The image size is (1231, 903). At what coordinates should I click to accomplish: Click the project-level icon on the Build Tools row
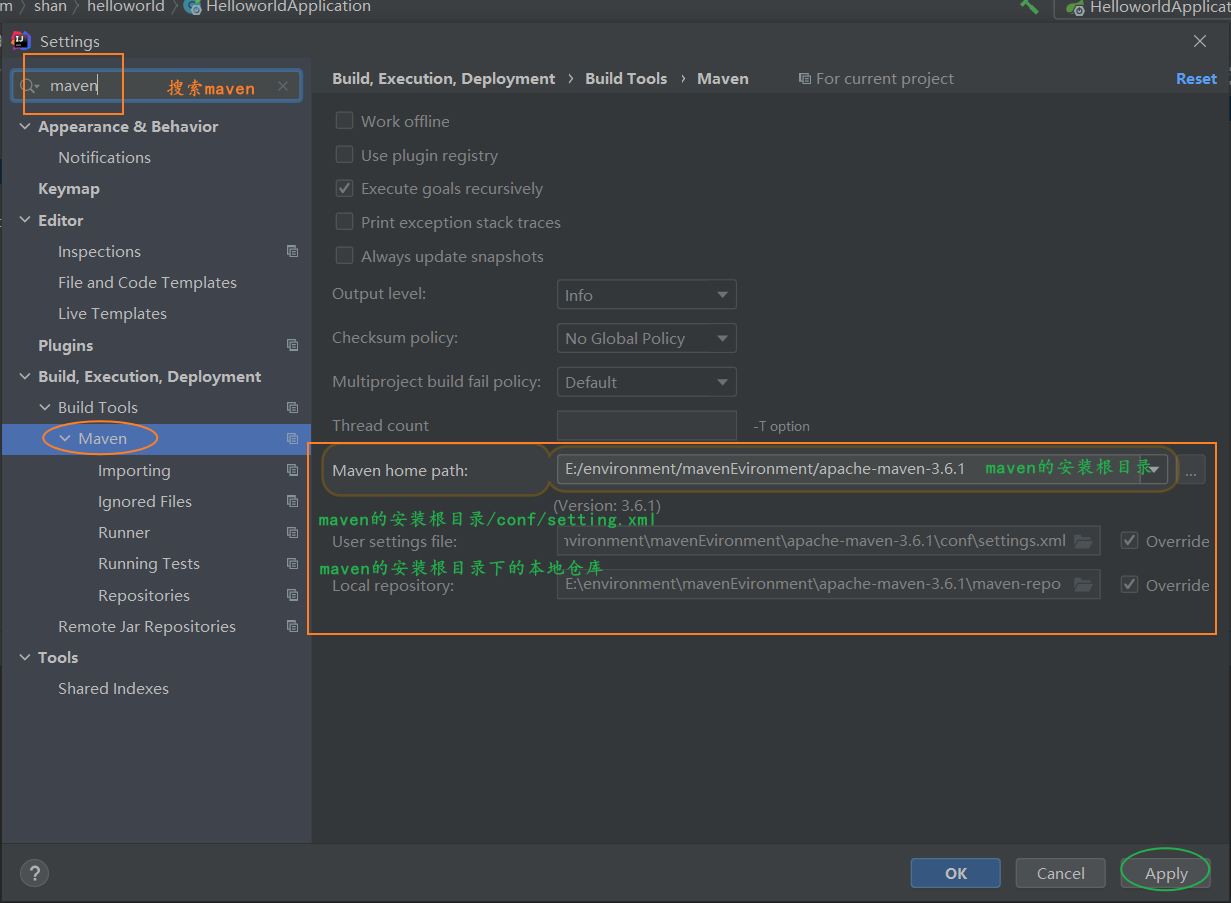292,407
